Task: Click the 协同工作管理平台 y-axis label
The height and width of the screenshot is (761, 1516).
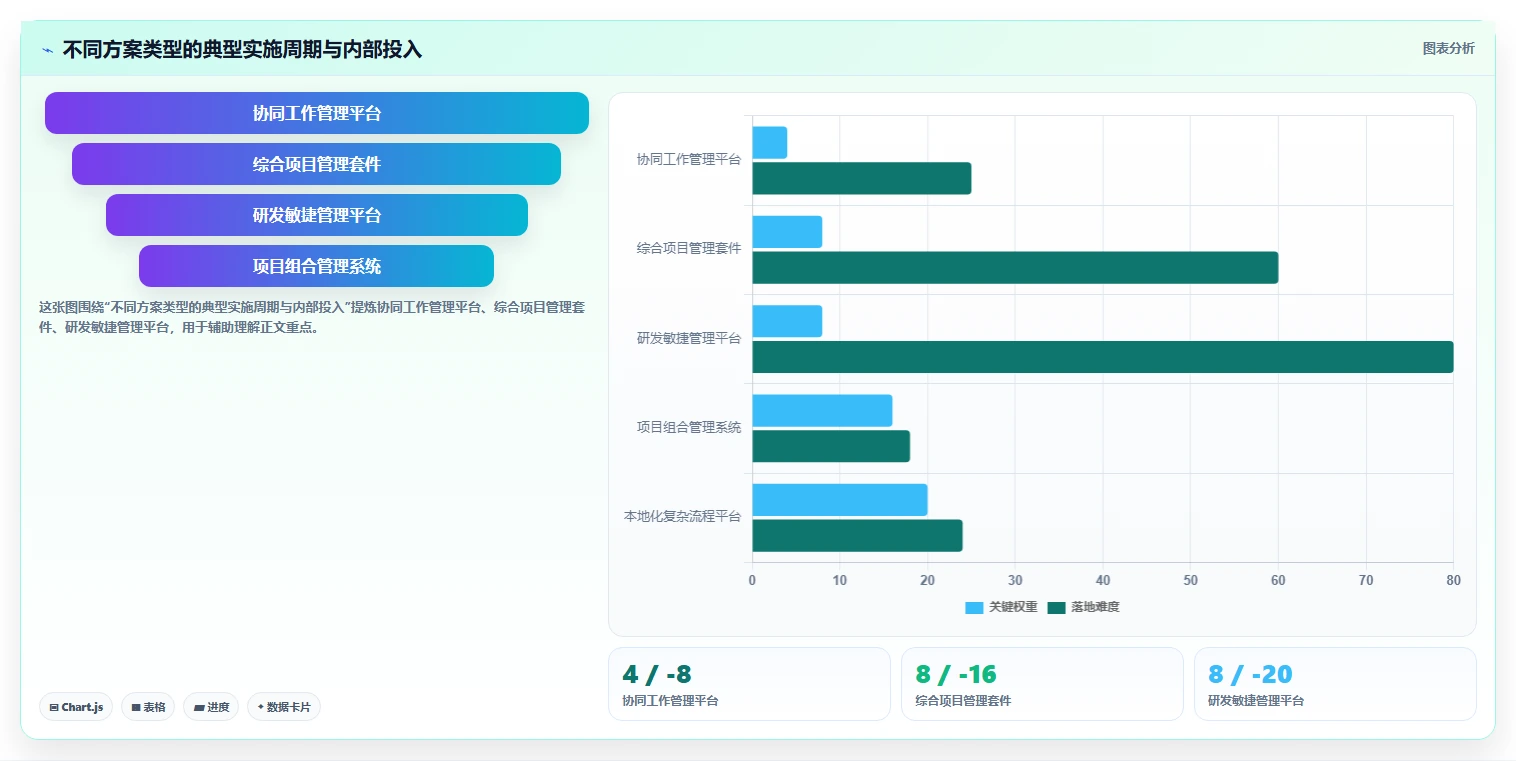Action: tap(689, 159)
